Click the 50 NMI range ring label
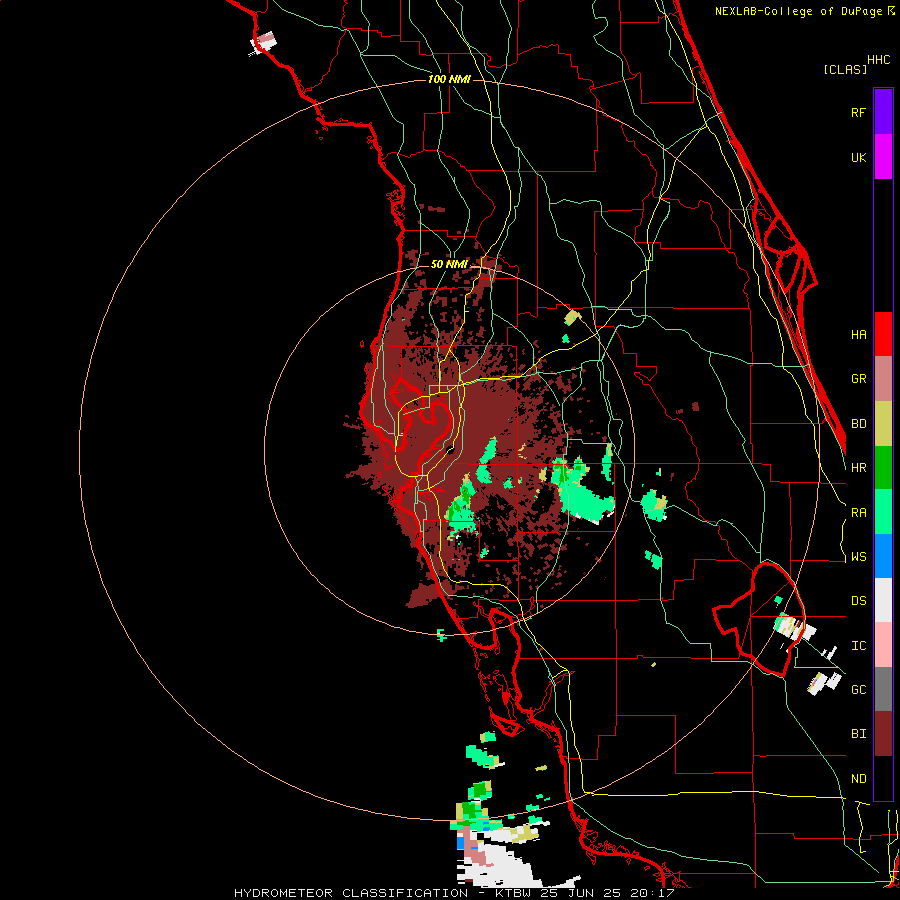Viewport: 900px width, 900px height. tap(449, 265)
